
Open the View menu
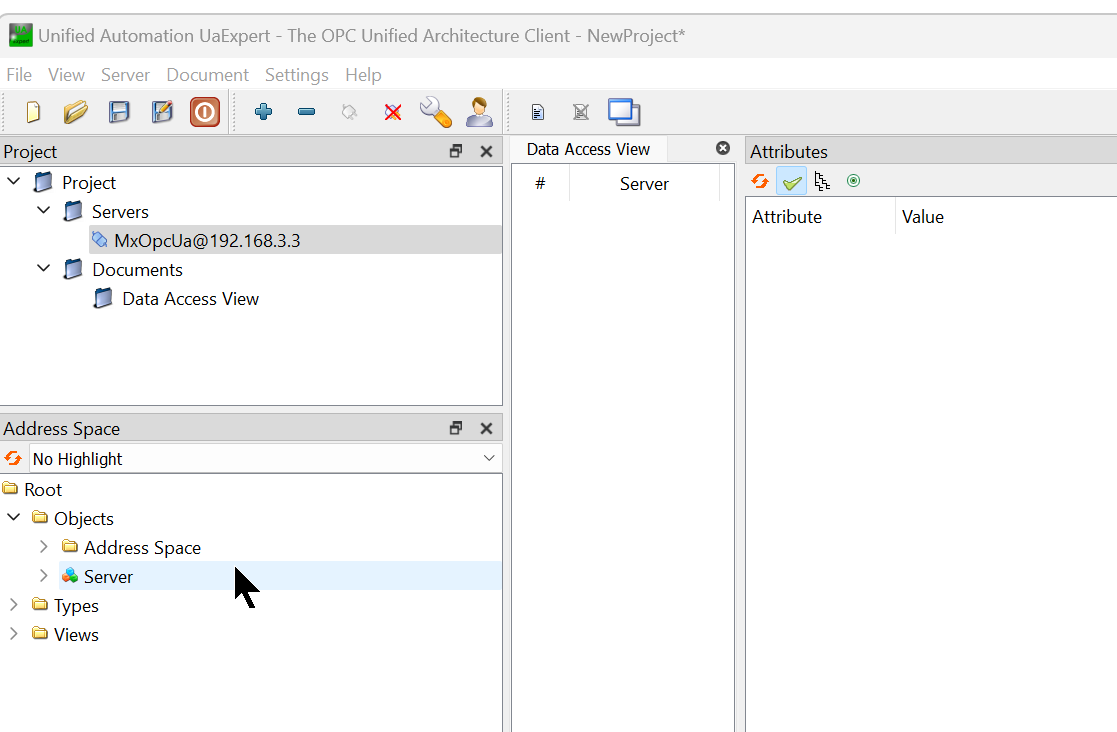pyautogui.click(x=66, y=75)
